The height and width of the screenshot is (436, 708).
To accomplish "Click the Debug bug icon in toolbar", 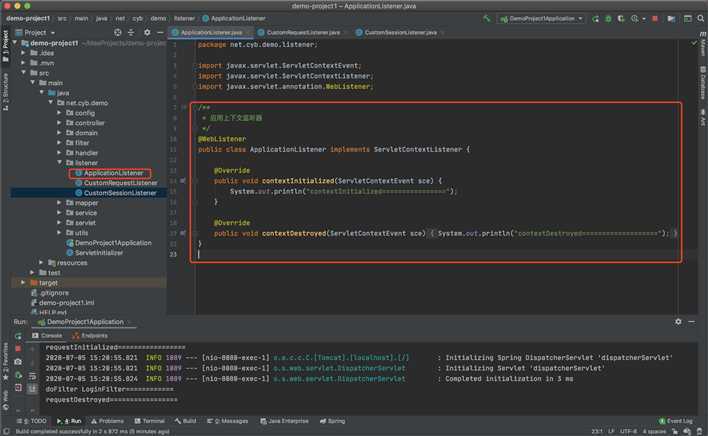I will (x=608, y=19).
